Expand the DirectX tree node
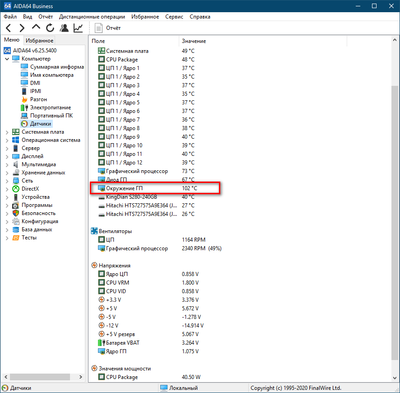The image size is (400, 393). (7, 189)
